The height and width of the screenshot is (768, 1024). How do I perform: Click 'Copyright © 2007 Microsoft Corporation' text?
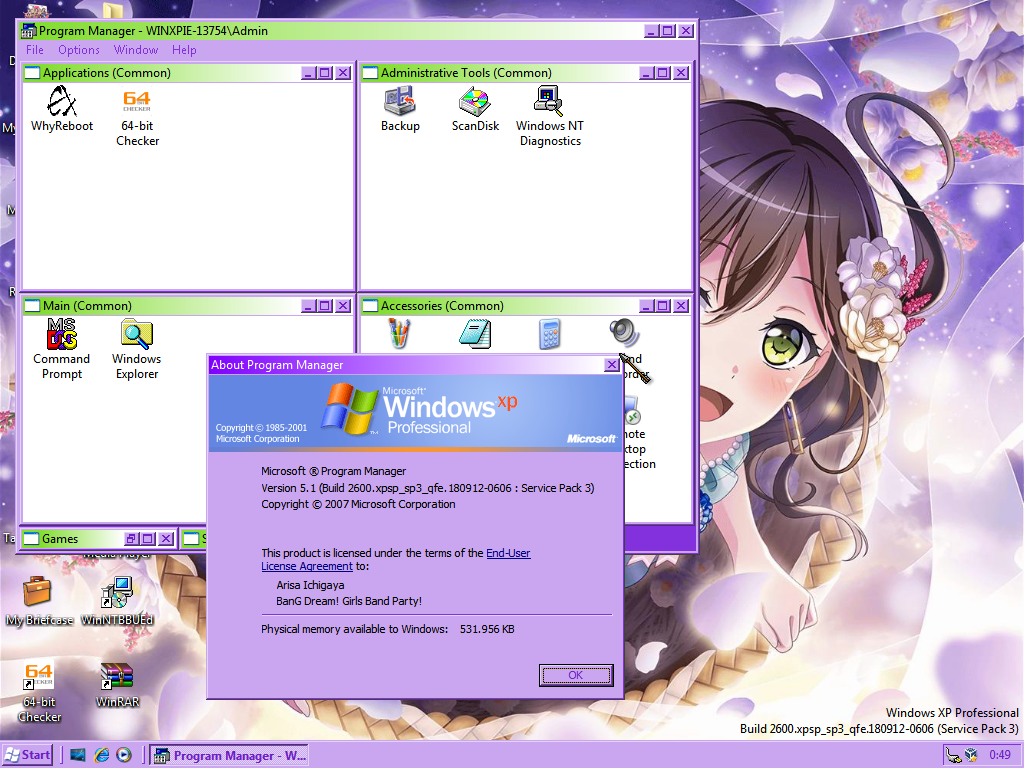point(358,504)
